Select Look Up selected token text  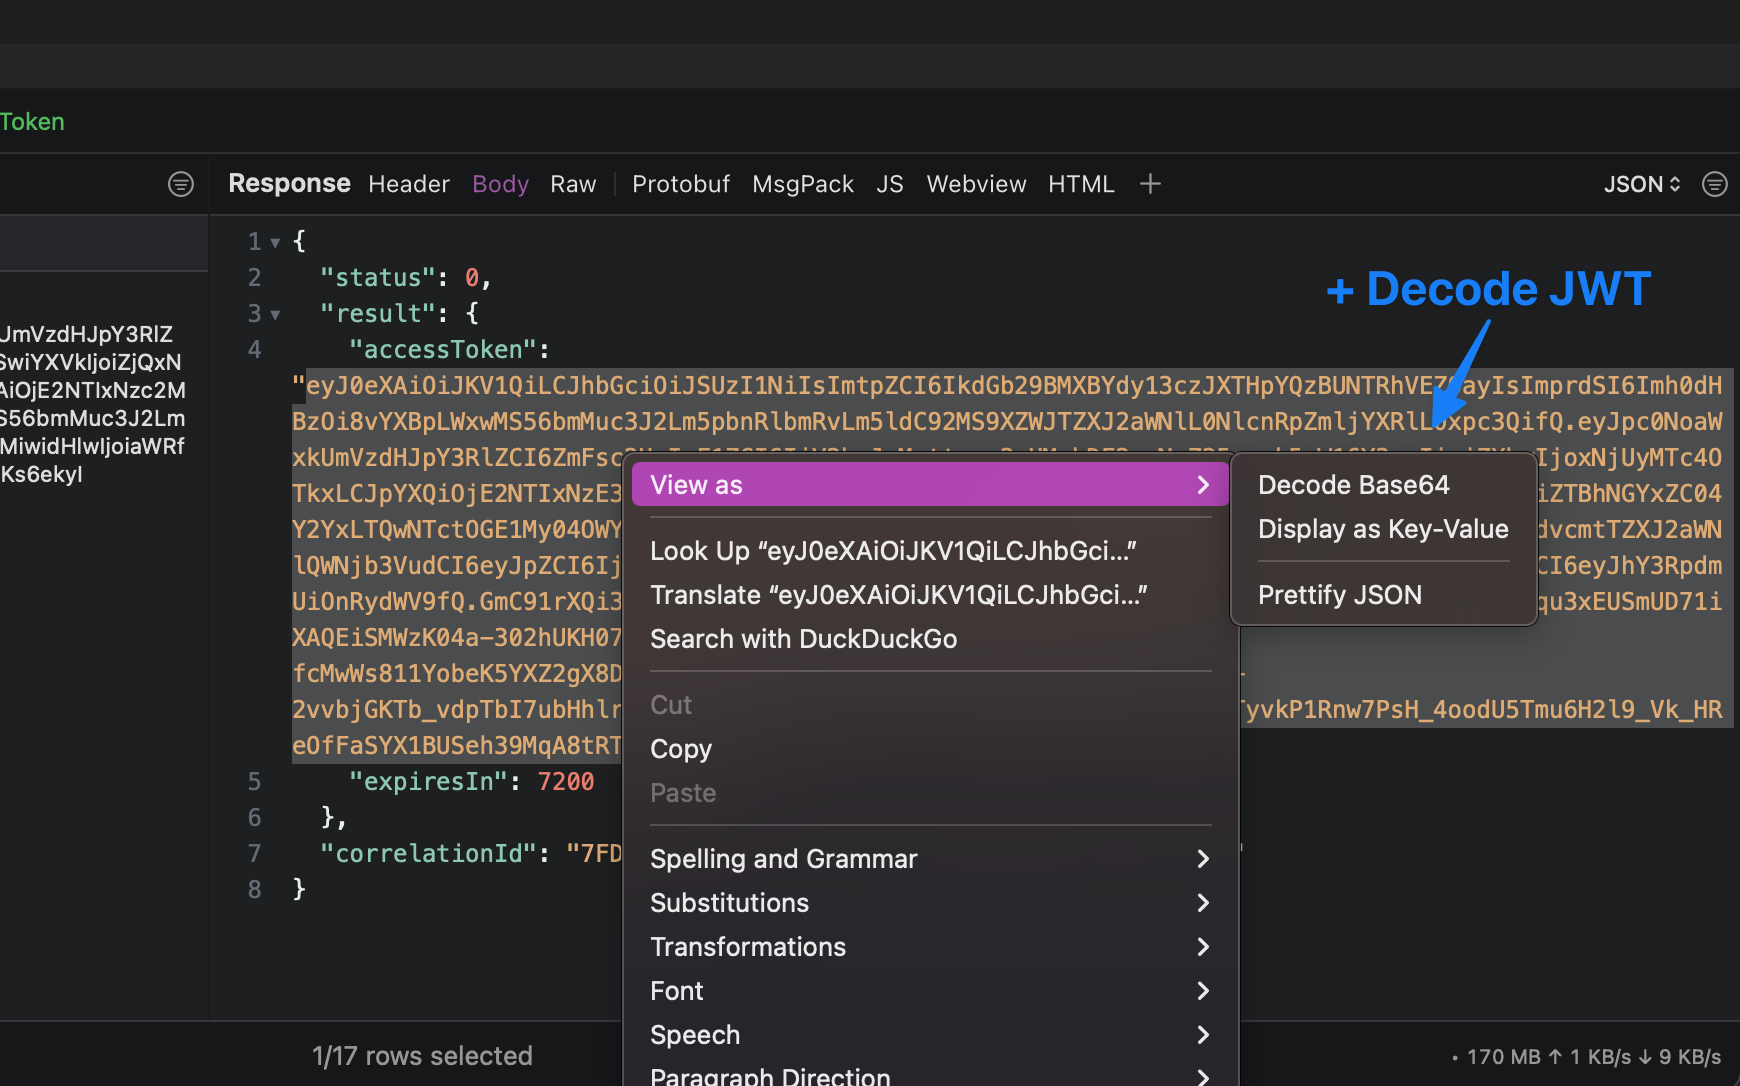point(930,551)
